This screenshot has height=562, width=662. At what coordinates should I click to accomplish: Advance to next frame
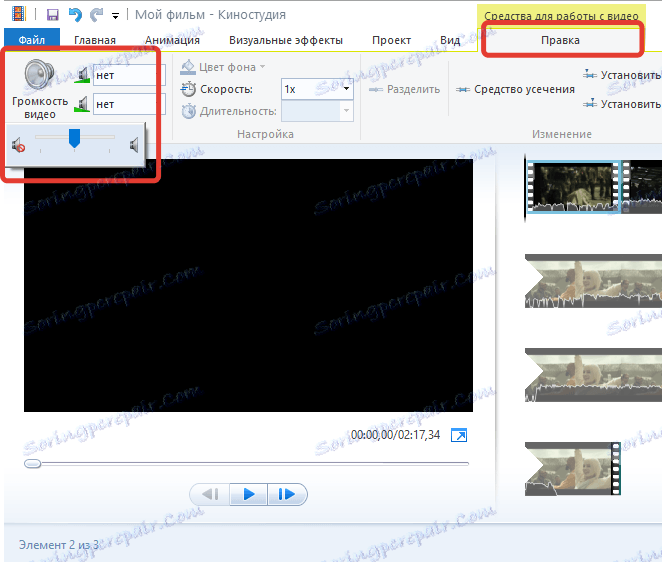[287, 494]
